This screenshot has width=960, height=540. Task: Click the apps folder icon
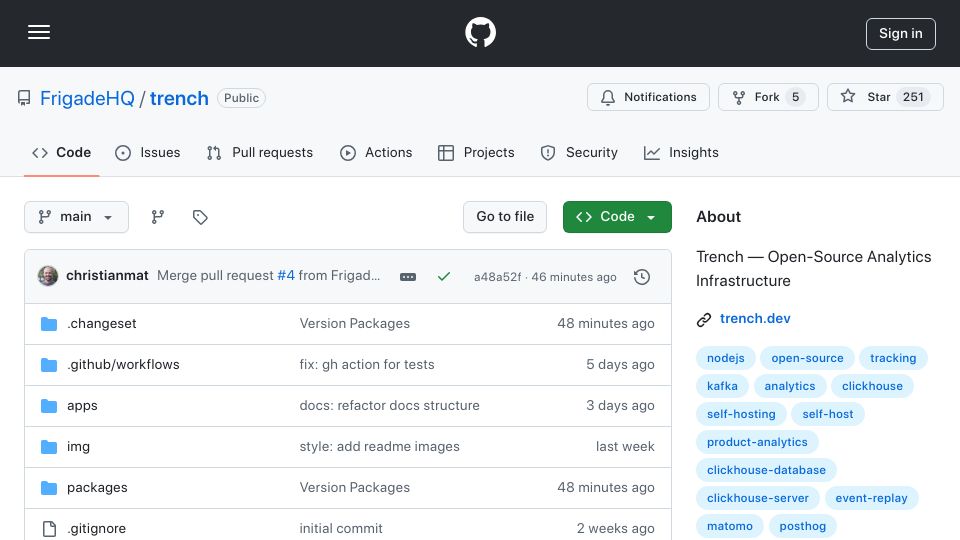(x=49, y=406)
